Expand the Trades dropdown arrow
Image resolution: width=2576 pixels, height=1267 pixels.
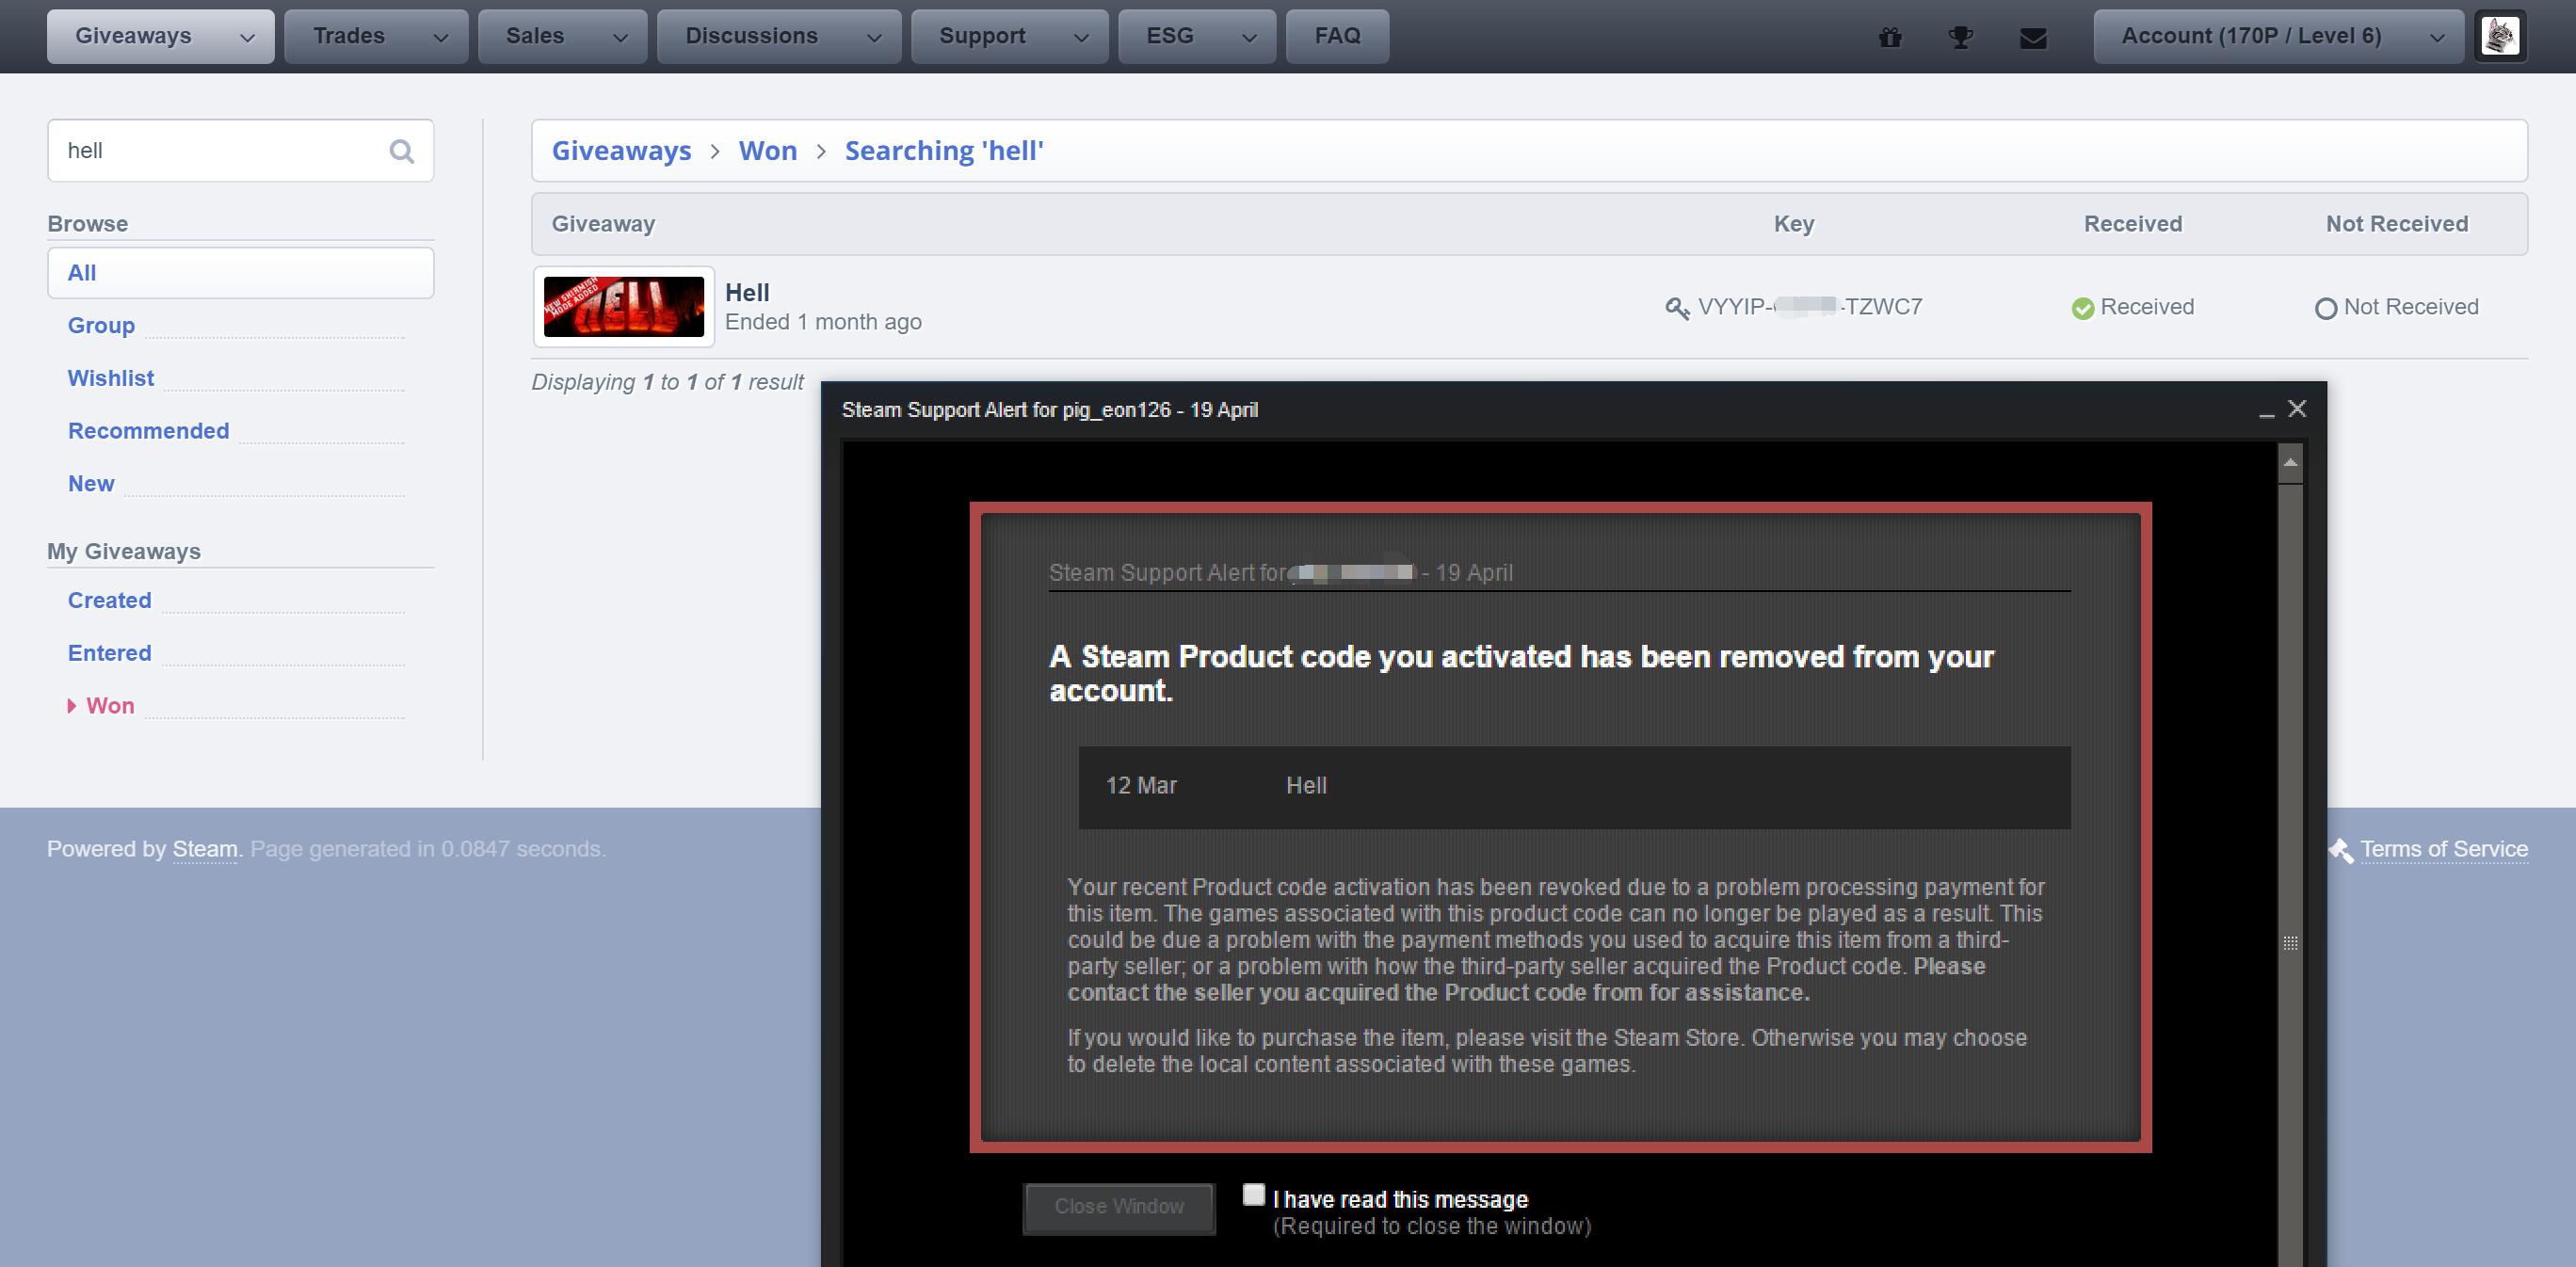pos(440,38)
